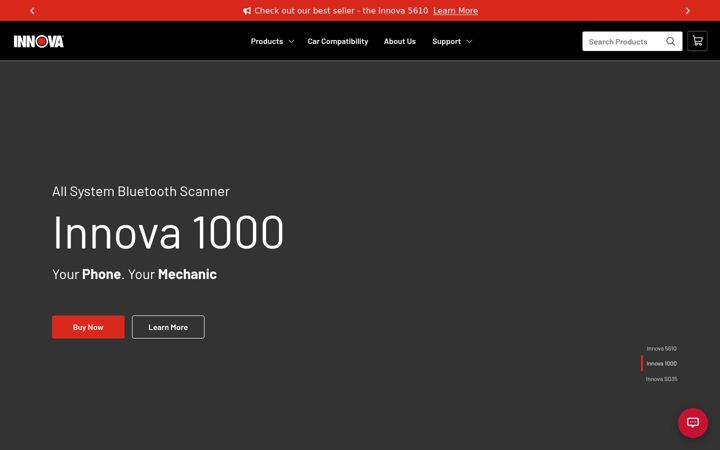Viewport: 720px width, 450px height.
Task: Open the shopping cart
Action: pos(697,41)
